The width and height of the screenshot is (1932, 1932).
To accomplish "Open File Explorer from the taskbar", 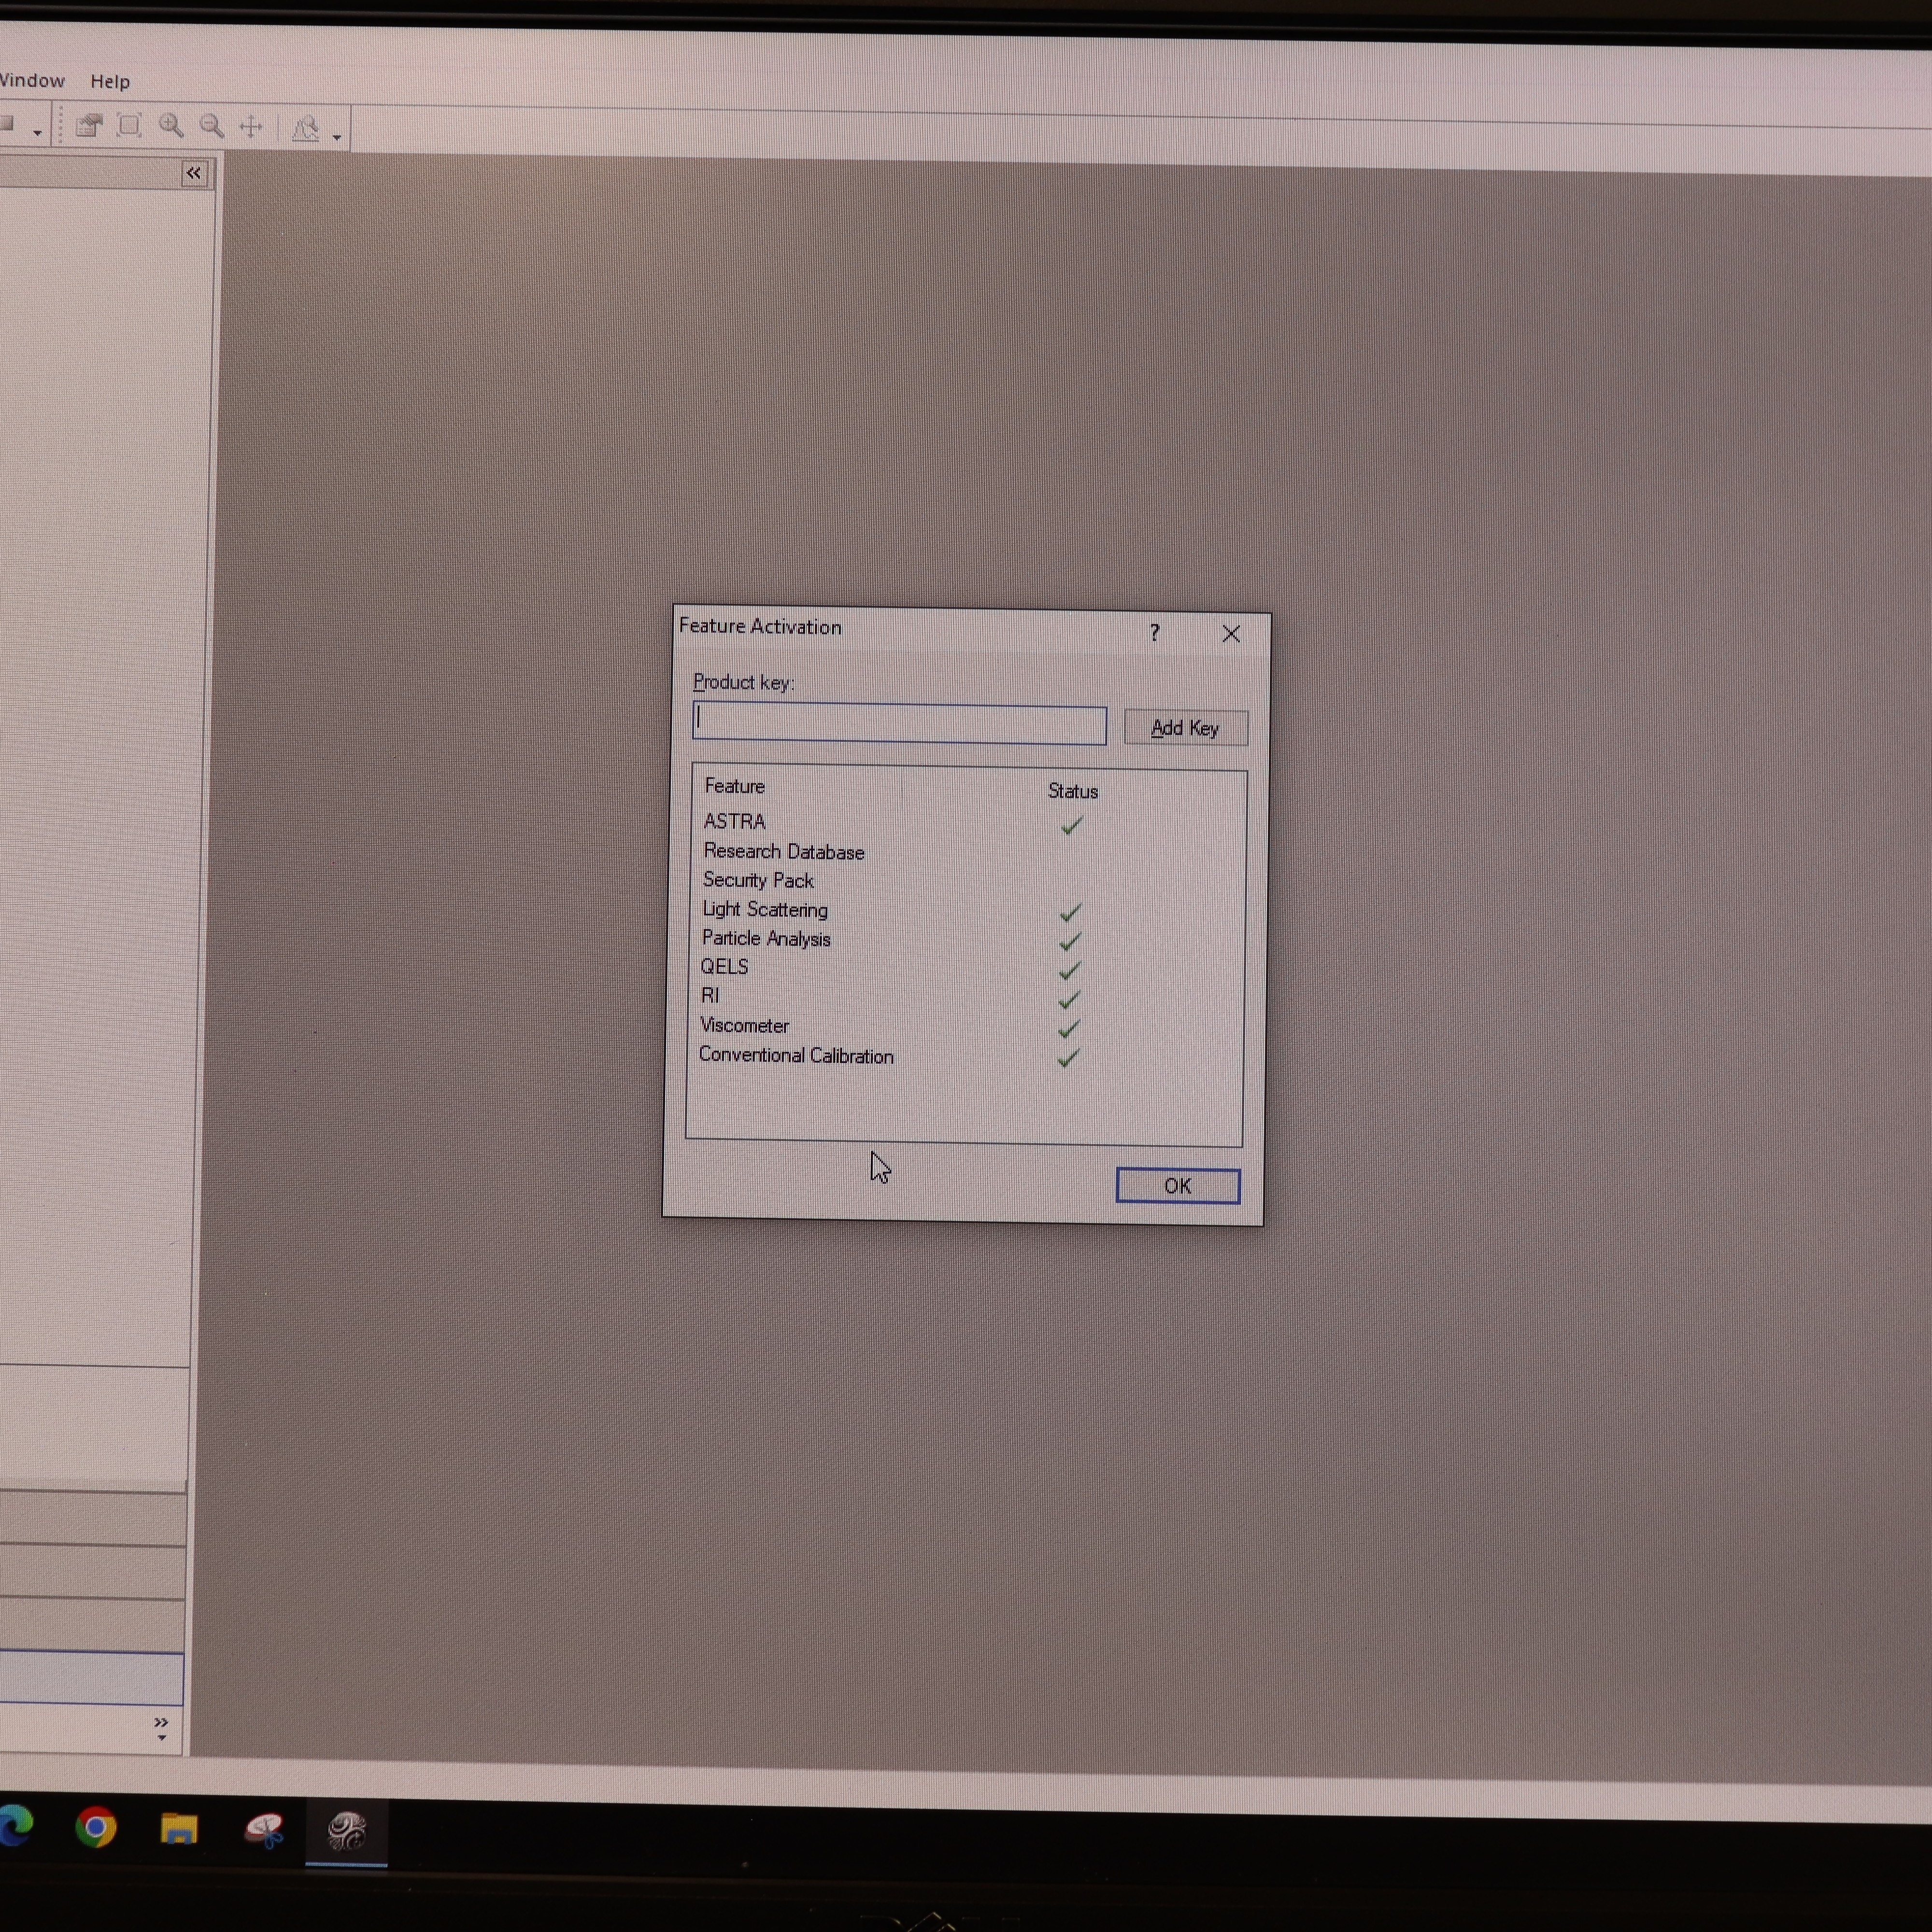I will pos(179,1829).
